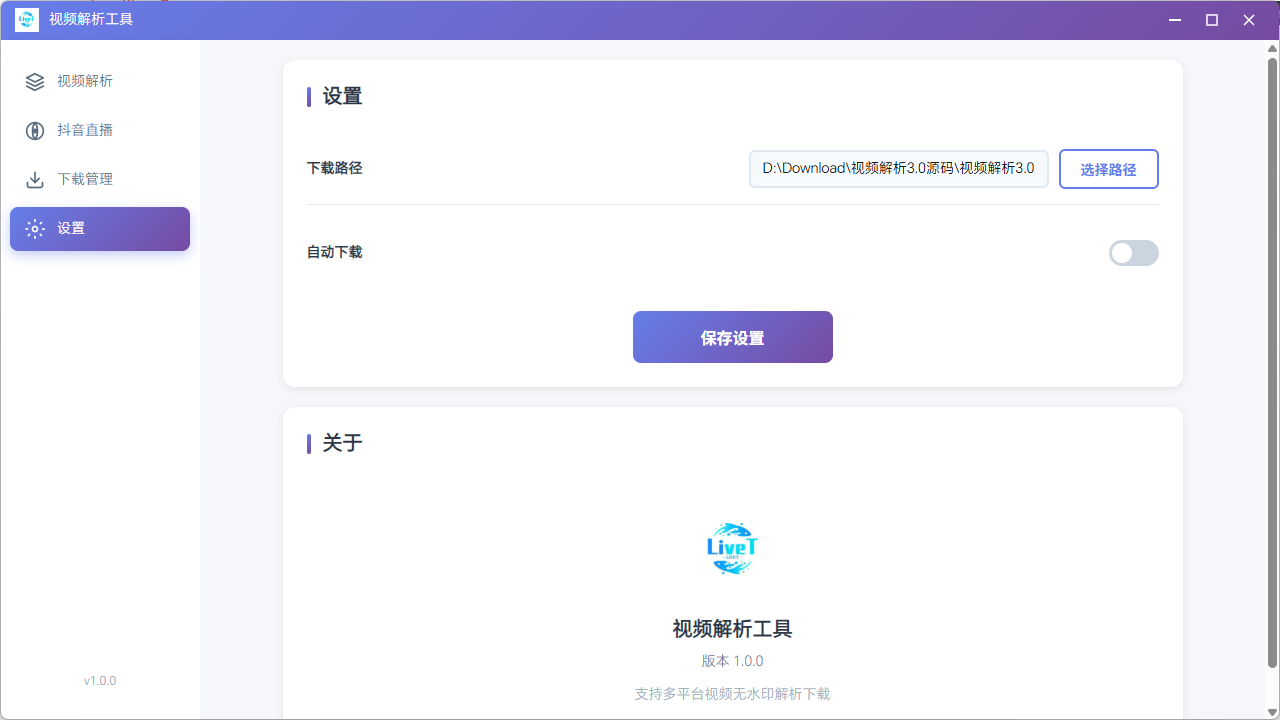
Task: Enable the 自动下载 toggle switch
Action: pyautogui.click(x=1133, y=253)
